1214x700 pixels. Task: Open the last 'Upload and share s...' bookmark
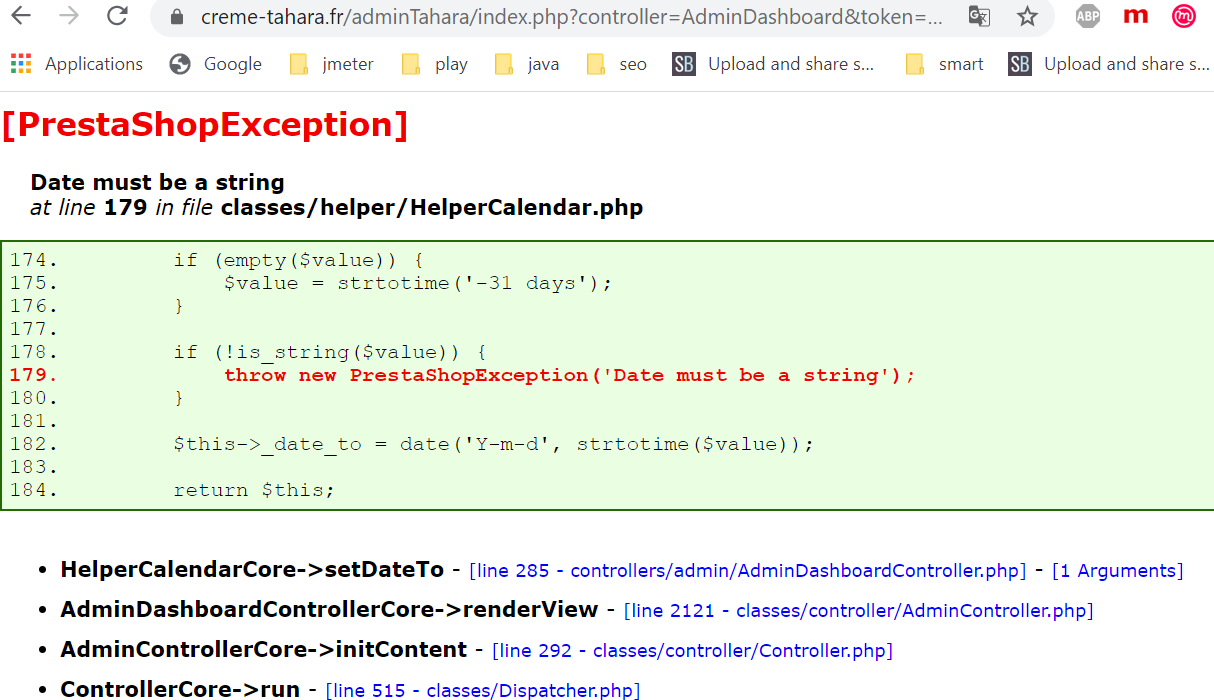pos(1110,64)
